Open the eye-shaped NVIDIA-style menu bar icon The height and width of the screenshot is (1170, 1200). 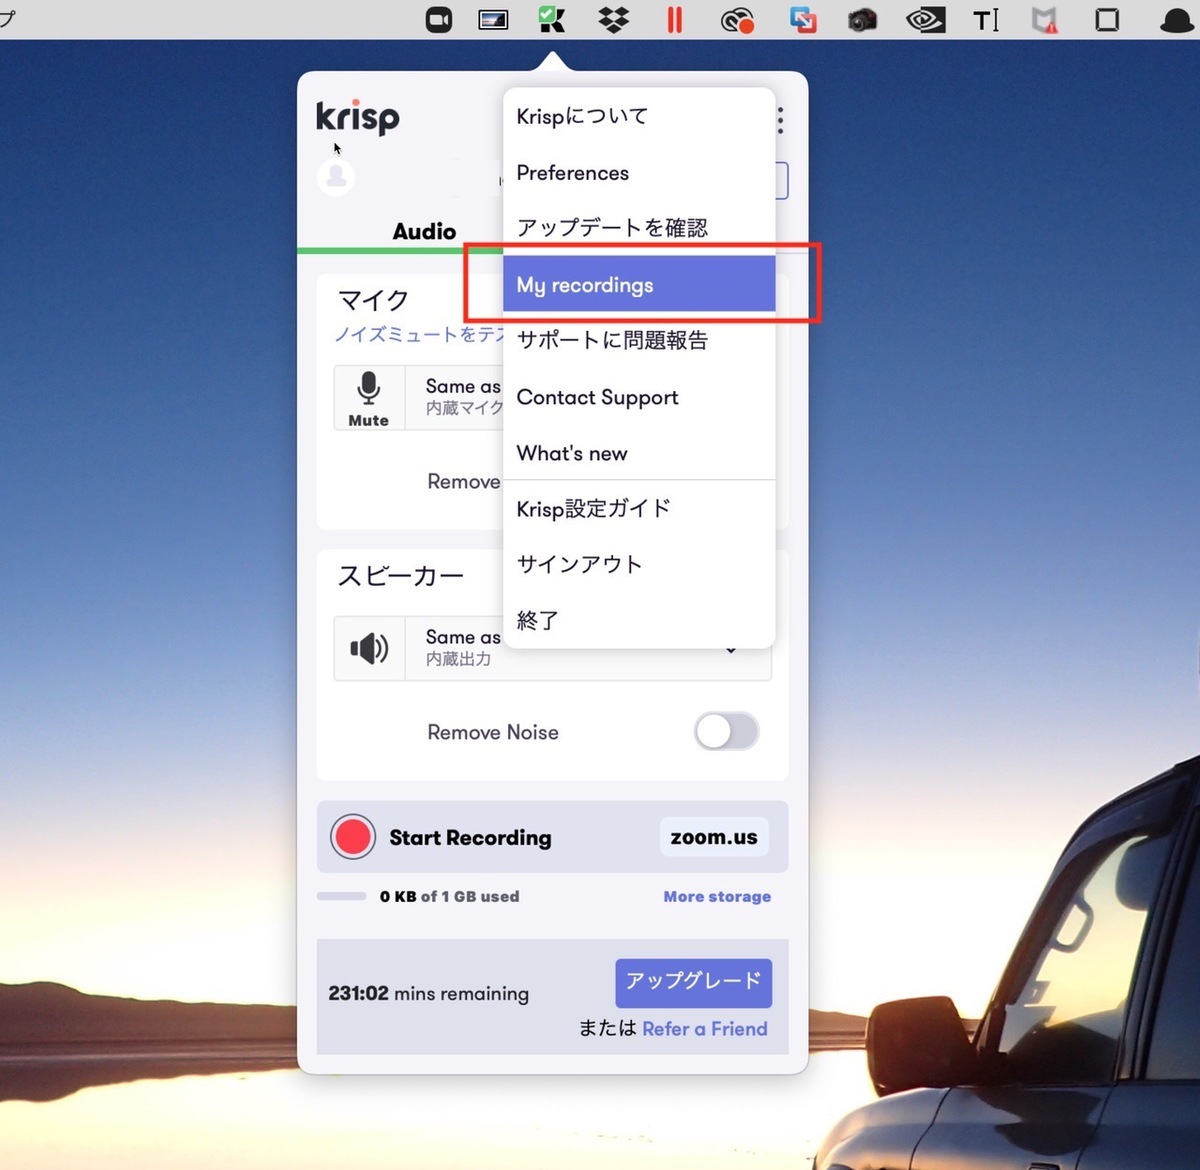point(925,20)
